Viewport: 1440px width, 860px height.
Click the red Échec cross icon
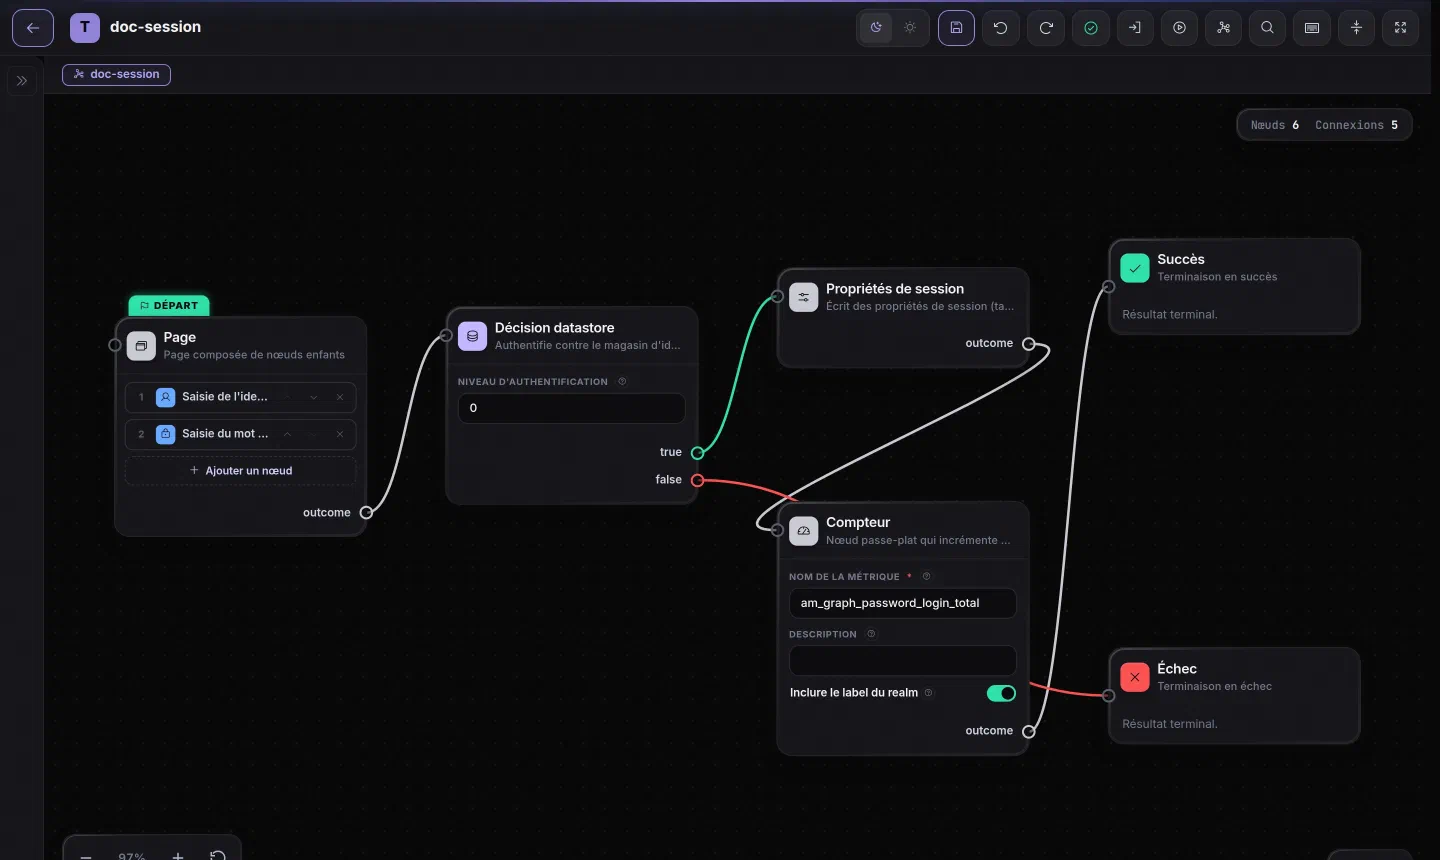click(x=1135, y=677)
